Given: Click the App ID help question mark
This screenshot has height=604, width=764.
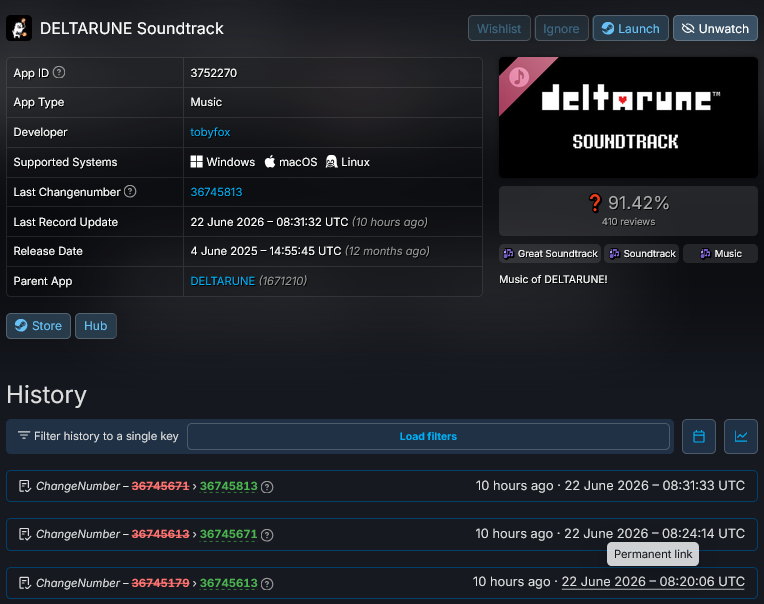Looking at the screenshot, I should tap(59, 73).
